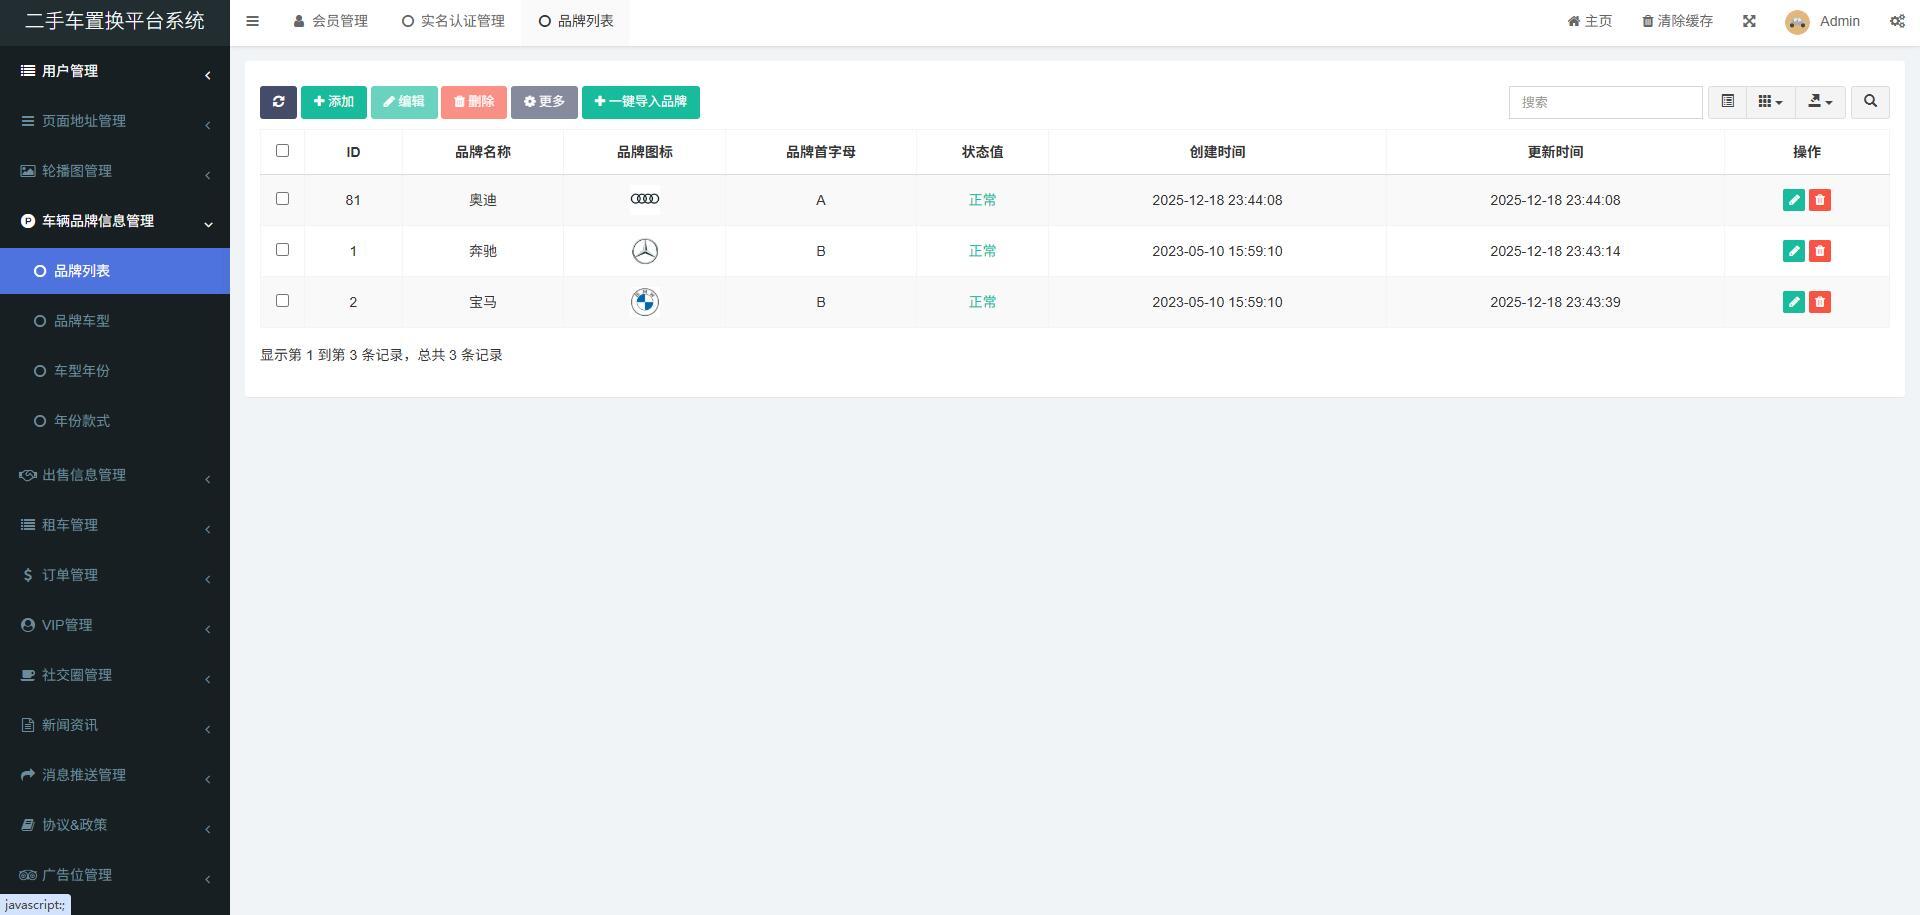The image size is (1920, 915).
Task: Open the columns visibility dropdown
Action: pyautogui.click(x=1770, y=102)
